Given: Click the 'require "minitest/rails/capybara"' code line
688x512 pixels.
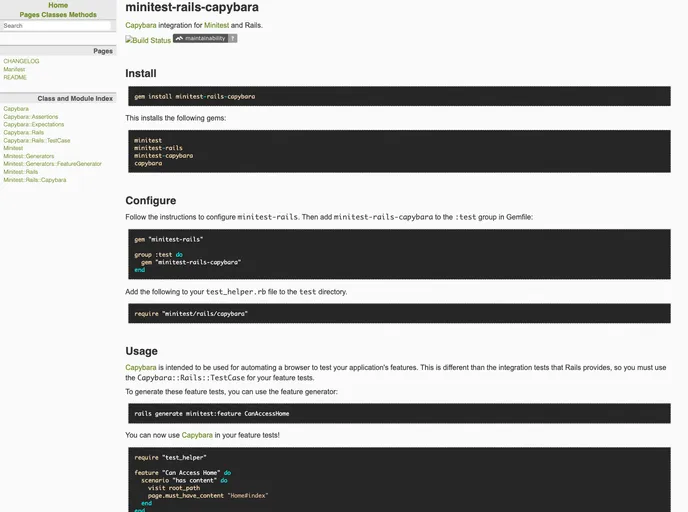Looking at the screenshot, I should 191,314.
